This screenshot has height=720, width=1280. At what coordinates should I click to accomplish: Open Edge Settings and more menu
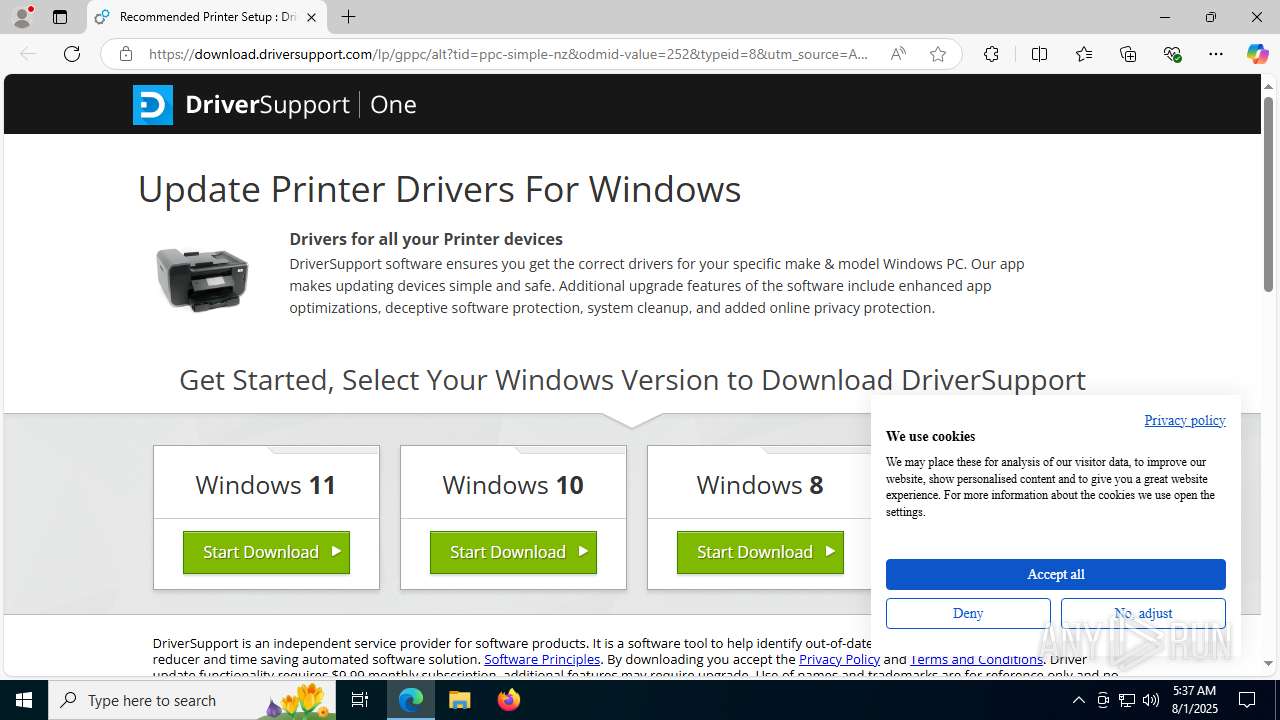click(x=1216, y=54)
